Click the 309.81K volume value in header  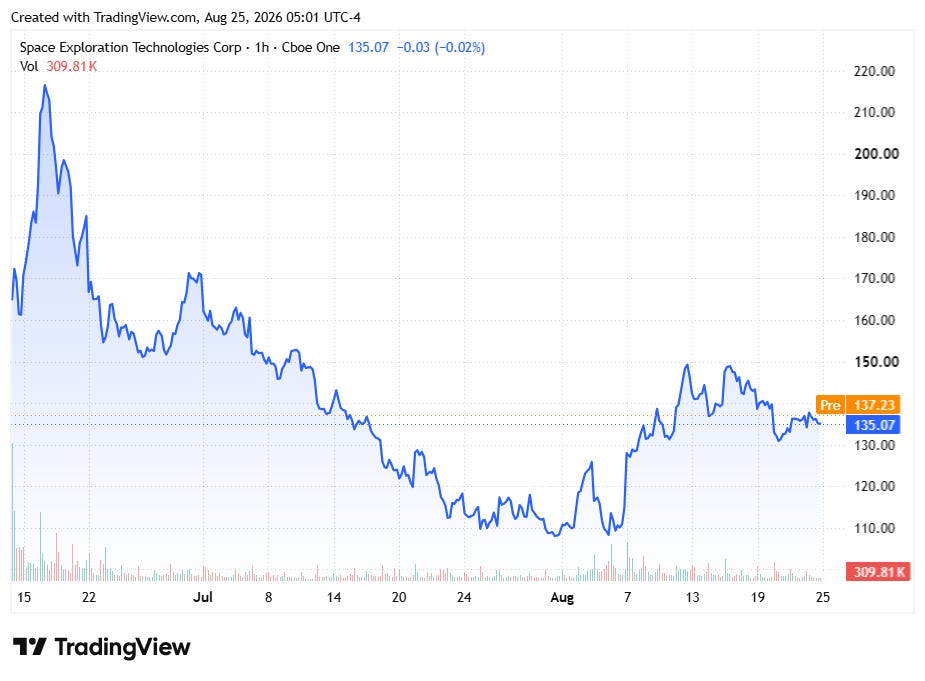[x=71, y=66]
